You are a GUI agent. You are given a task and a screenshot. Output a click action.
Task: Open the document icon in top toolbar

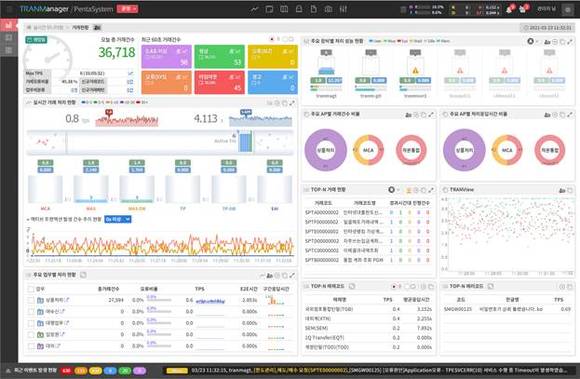tap(314, 9)
